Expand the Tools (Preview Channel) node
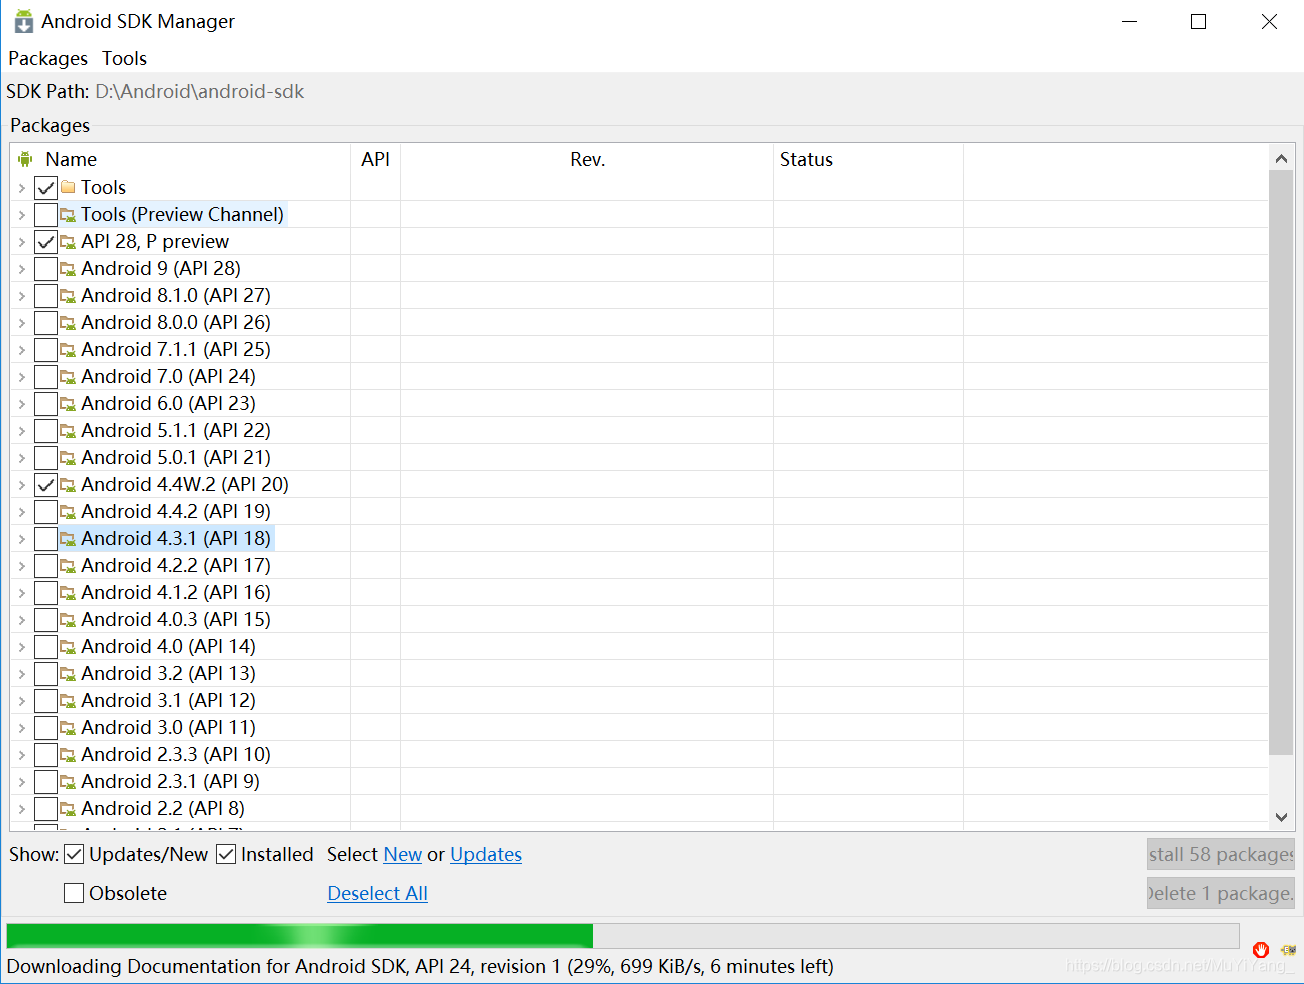 21,214
